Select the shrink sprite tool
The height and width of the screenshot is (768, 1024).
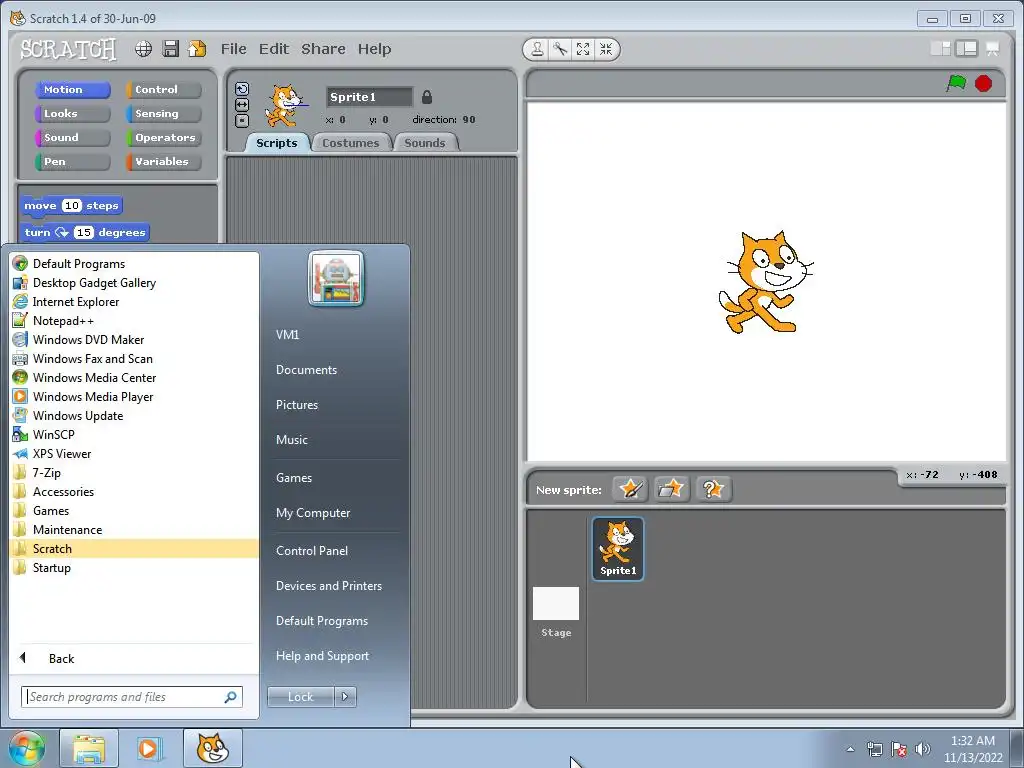point(606,49)
